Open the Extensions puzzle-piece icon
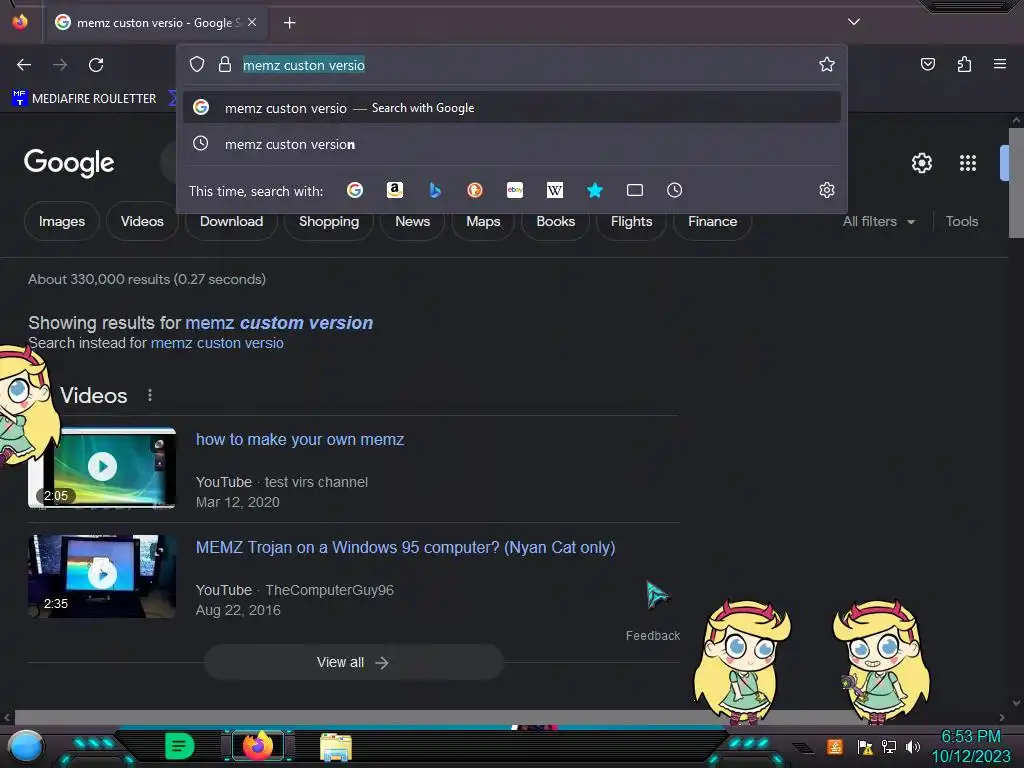Screen dimensions: 1024x768 (x=964, y=64)
